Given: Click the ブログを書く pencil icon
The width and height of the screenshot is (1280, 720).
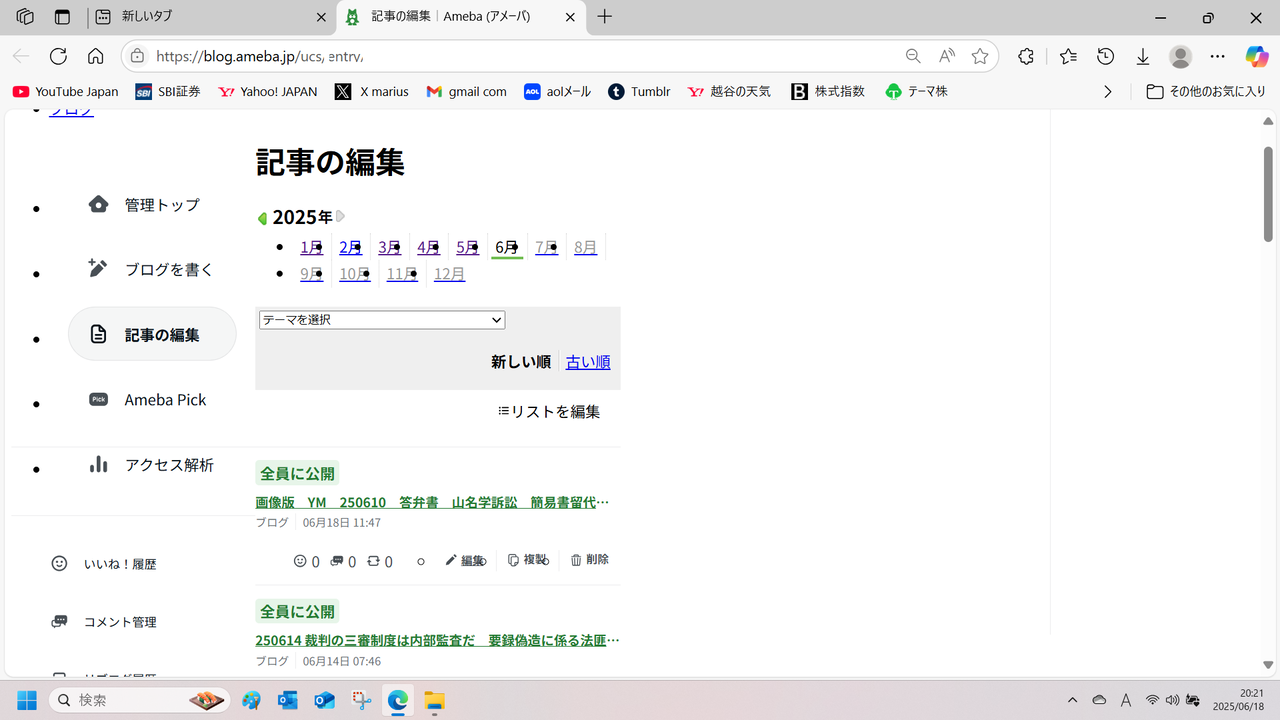Looking at the screenshot, I should (98, 268).
